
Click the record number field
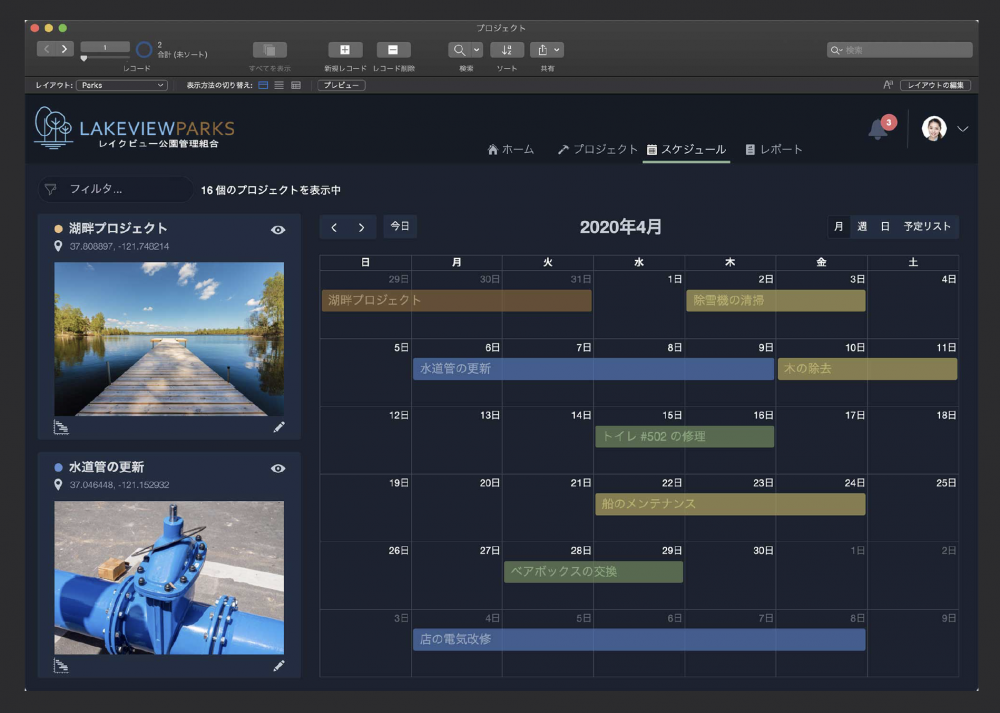(105, 47)
